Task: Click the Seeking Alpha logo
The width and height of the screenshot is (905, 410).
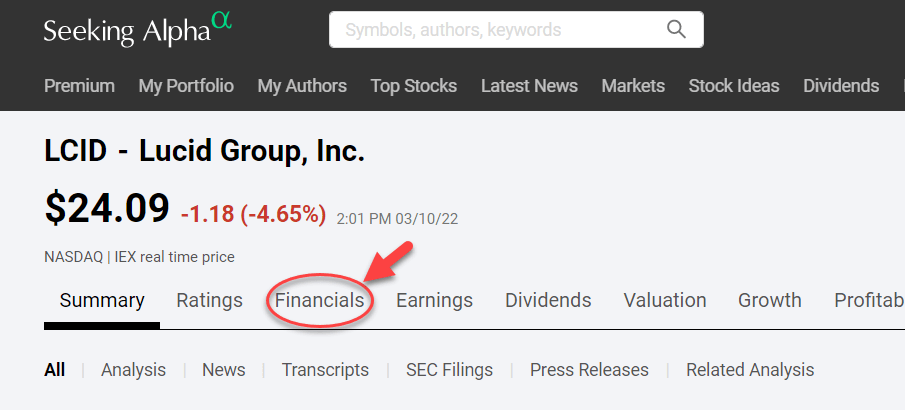Action: point(137,29)
